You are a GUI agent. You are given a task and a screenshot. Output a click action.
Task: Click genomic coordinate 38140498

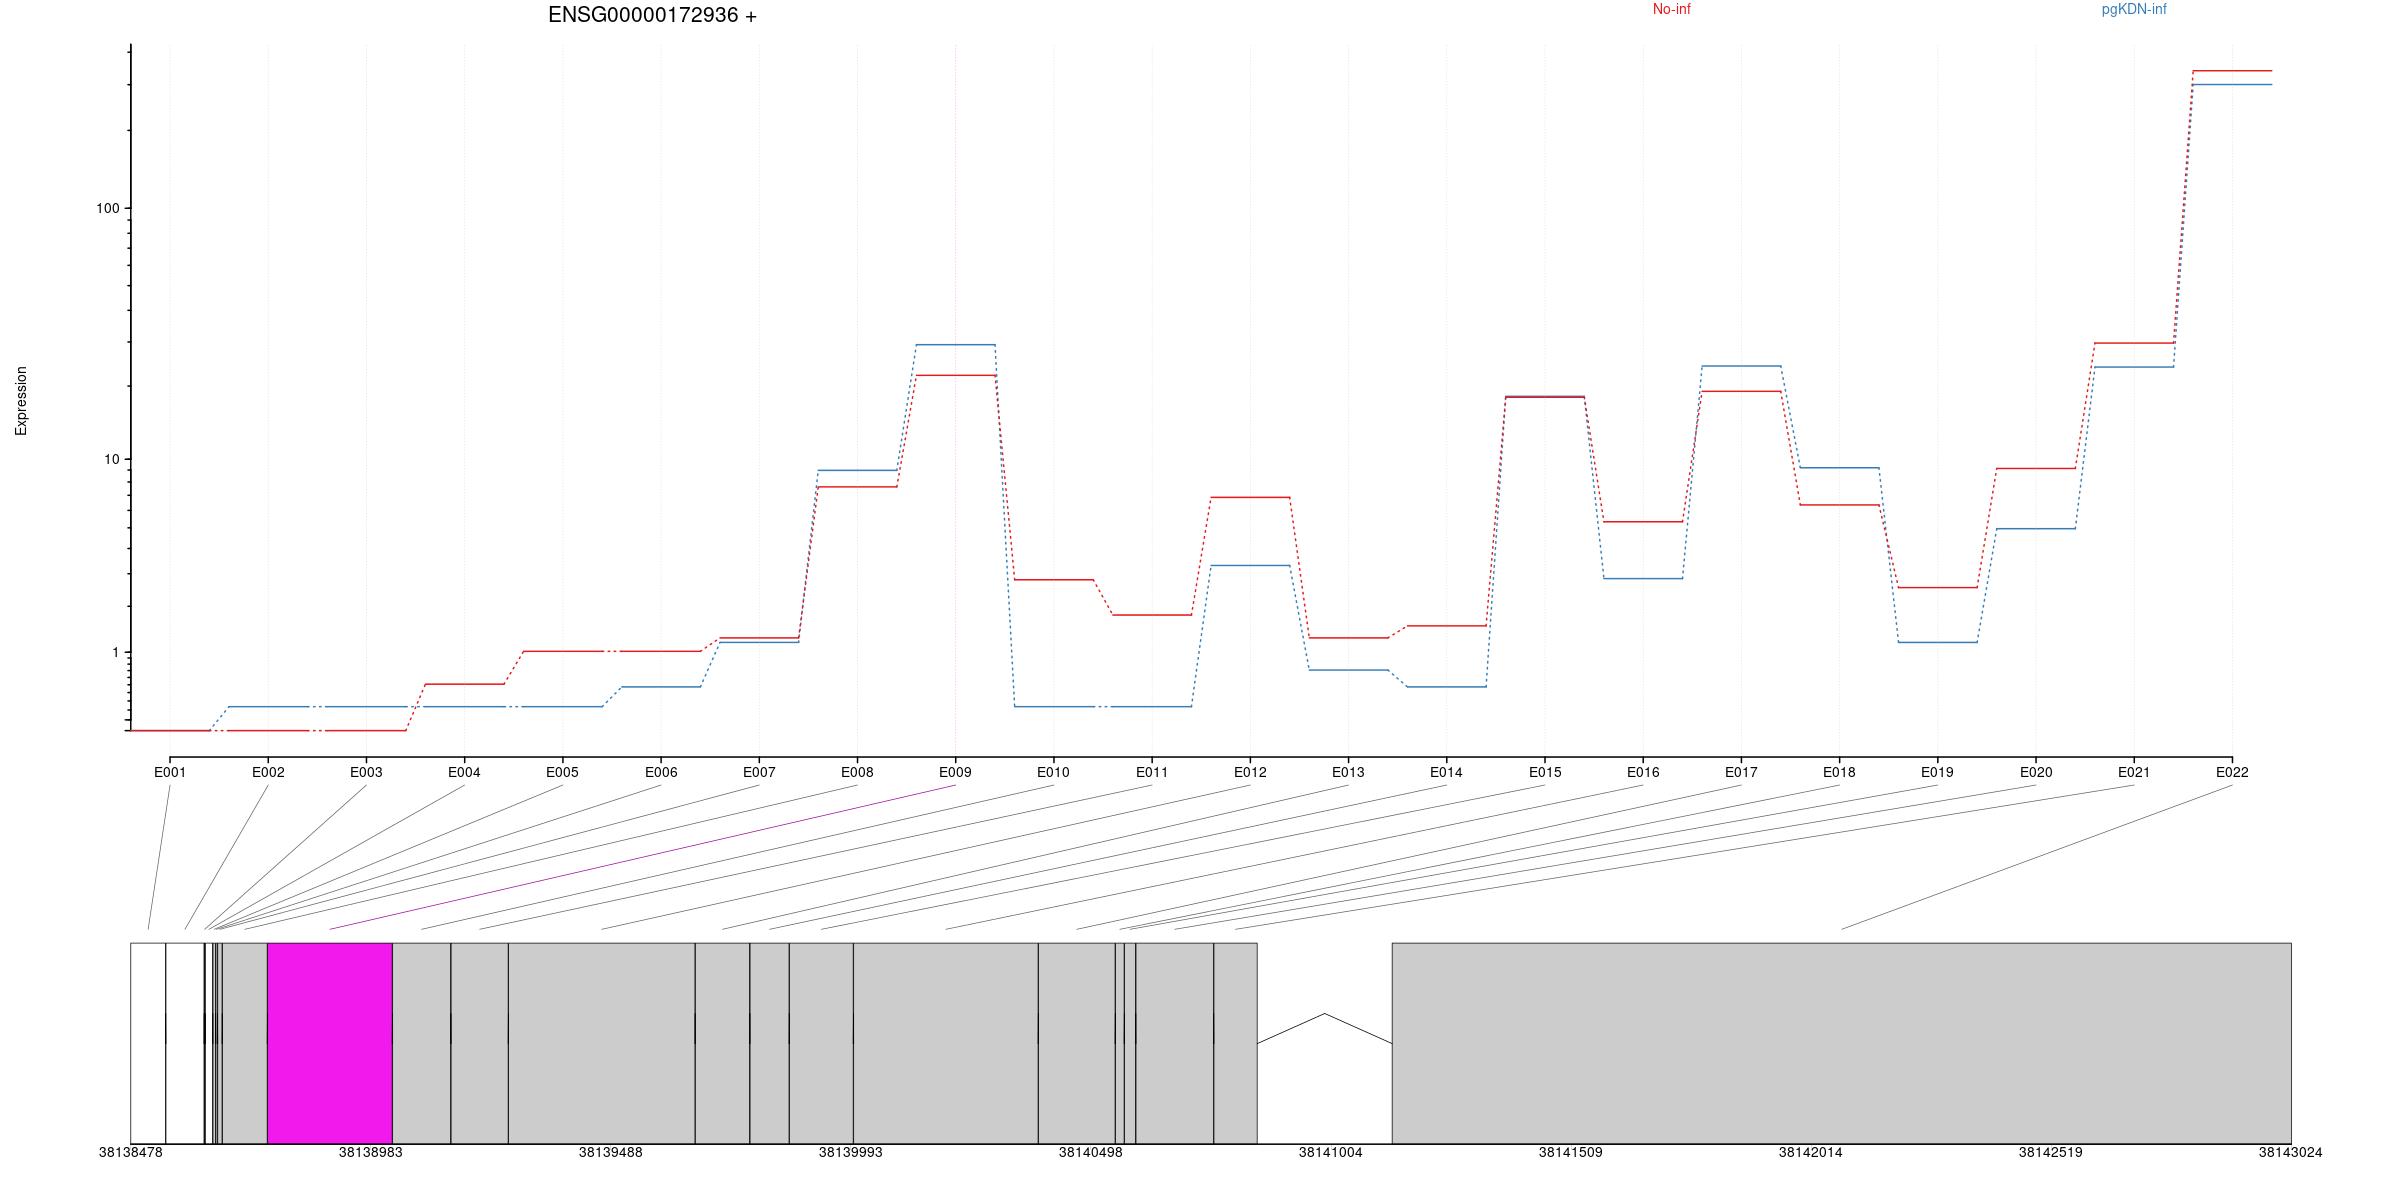(x=1090, y=1152)
